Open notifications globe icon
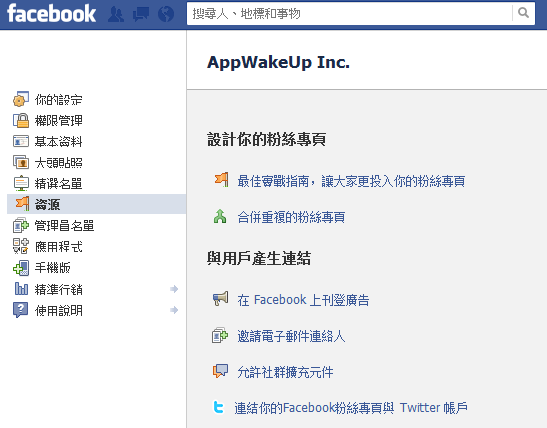Viewport: 547px width, 428px height. pyautogui.click(x=166, y=14)
